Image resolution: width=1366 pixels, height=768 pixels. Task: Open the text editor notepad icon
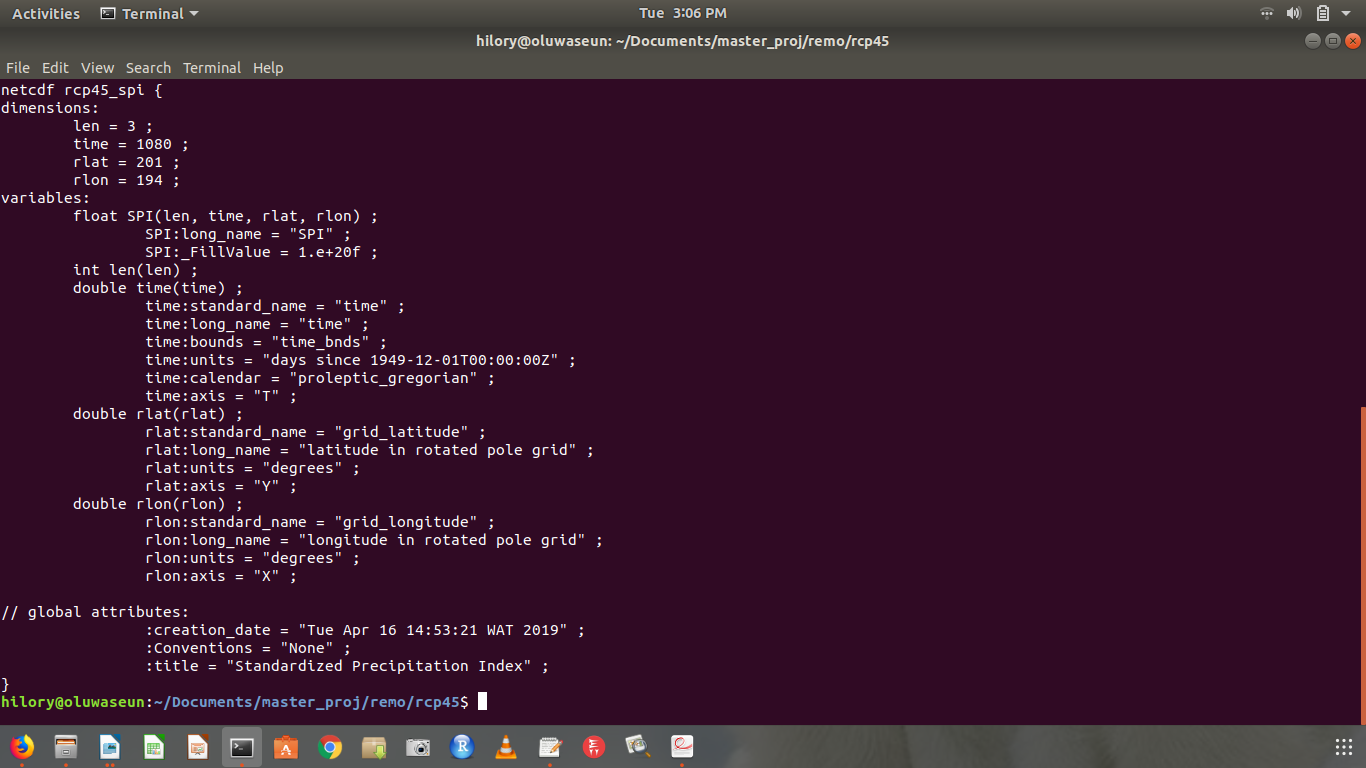coord(550,746)
